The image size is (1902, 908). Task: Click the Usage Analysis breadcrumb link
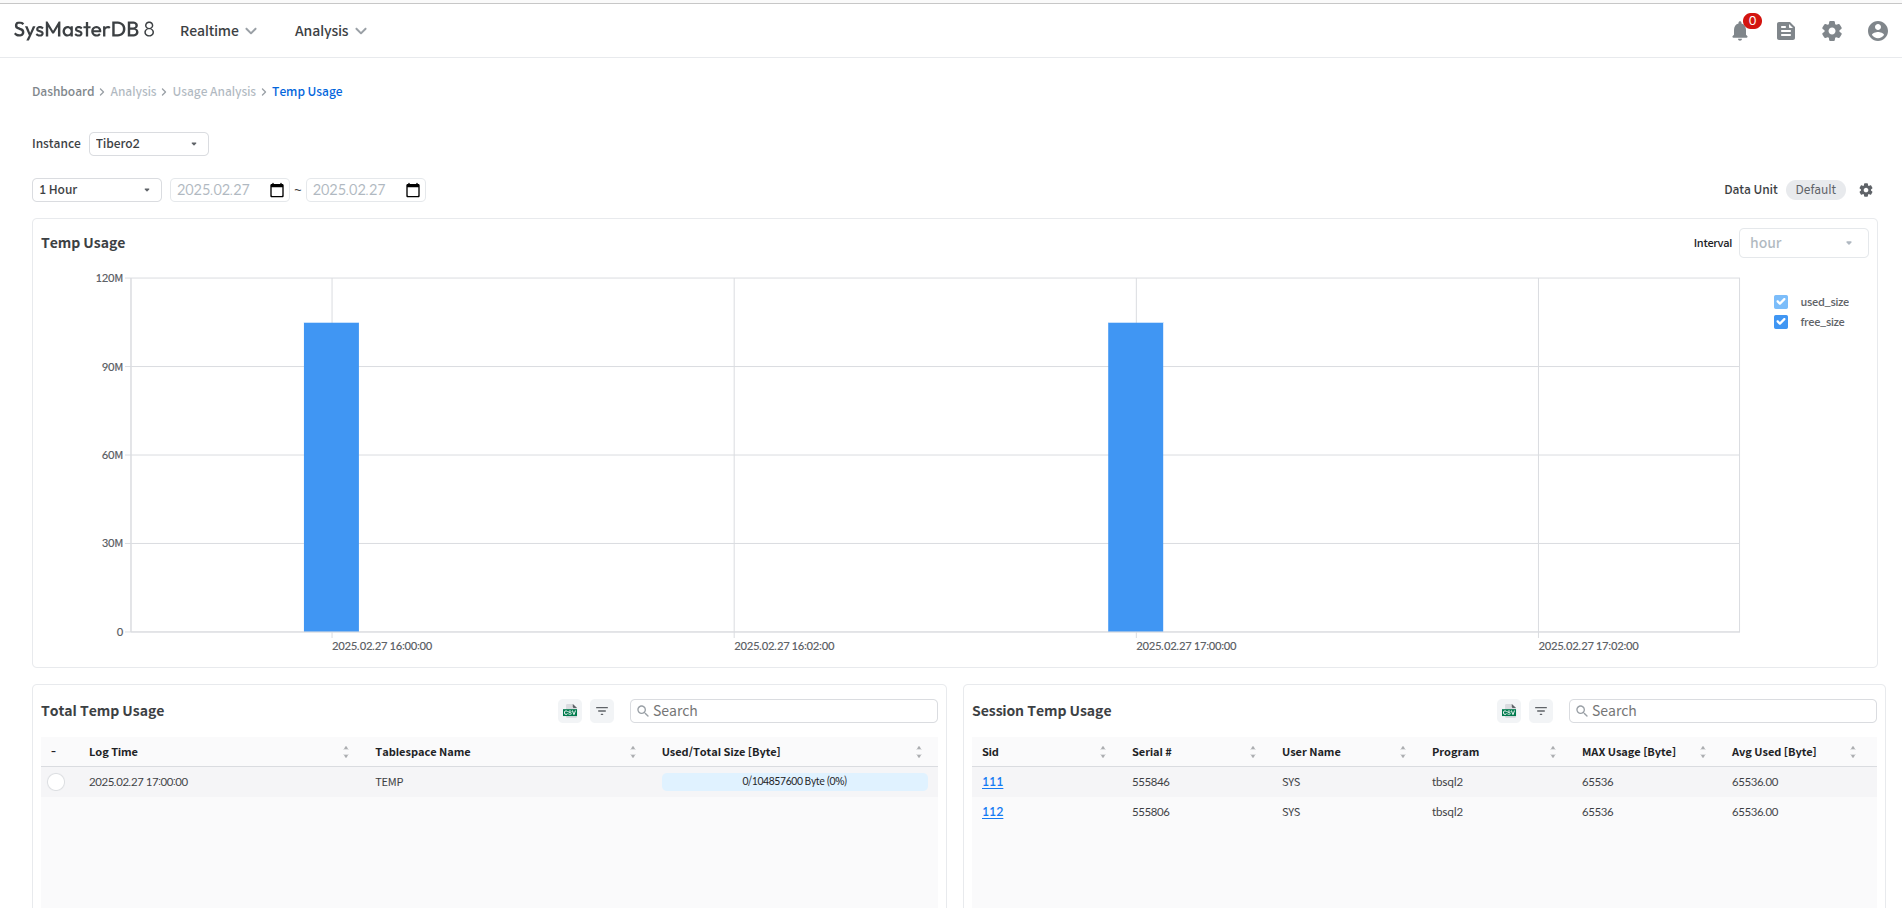pyautogui.click(x=214, y=92)
